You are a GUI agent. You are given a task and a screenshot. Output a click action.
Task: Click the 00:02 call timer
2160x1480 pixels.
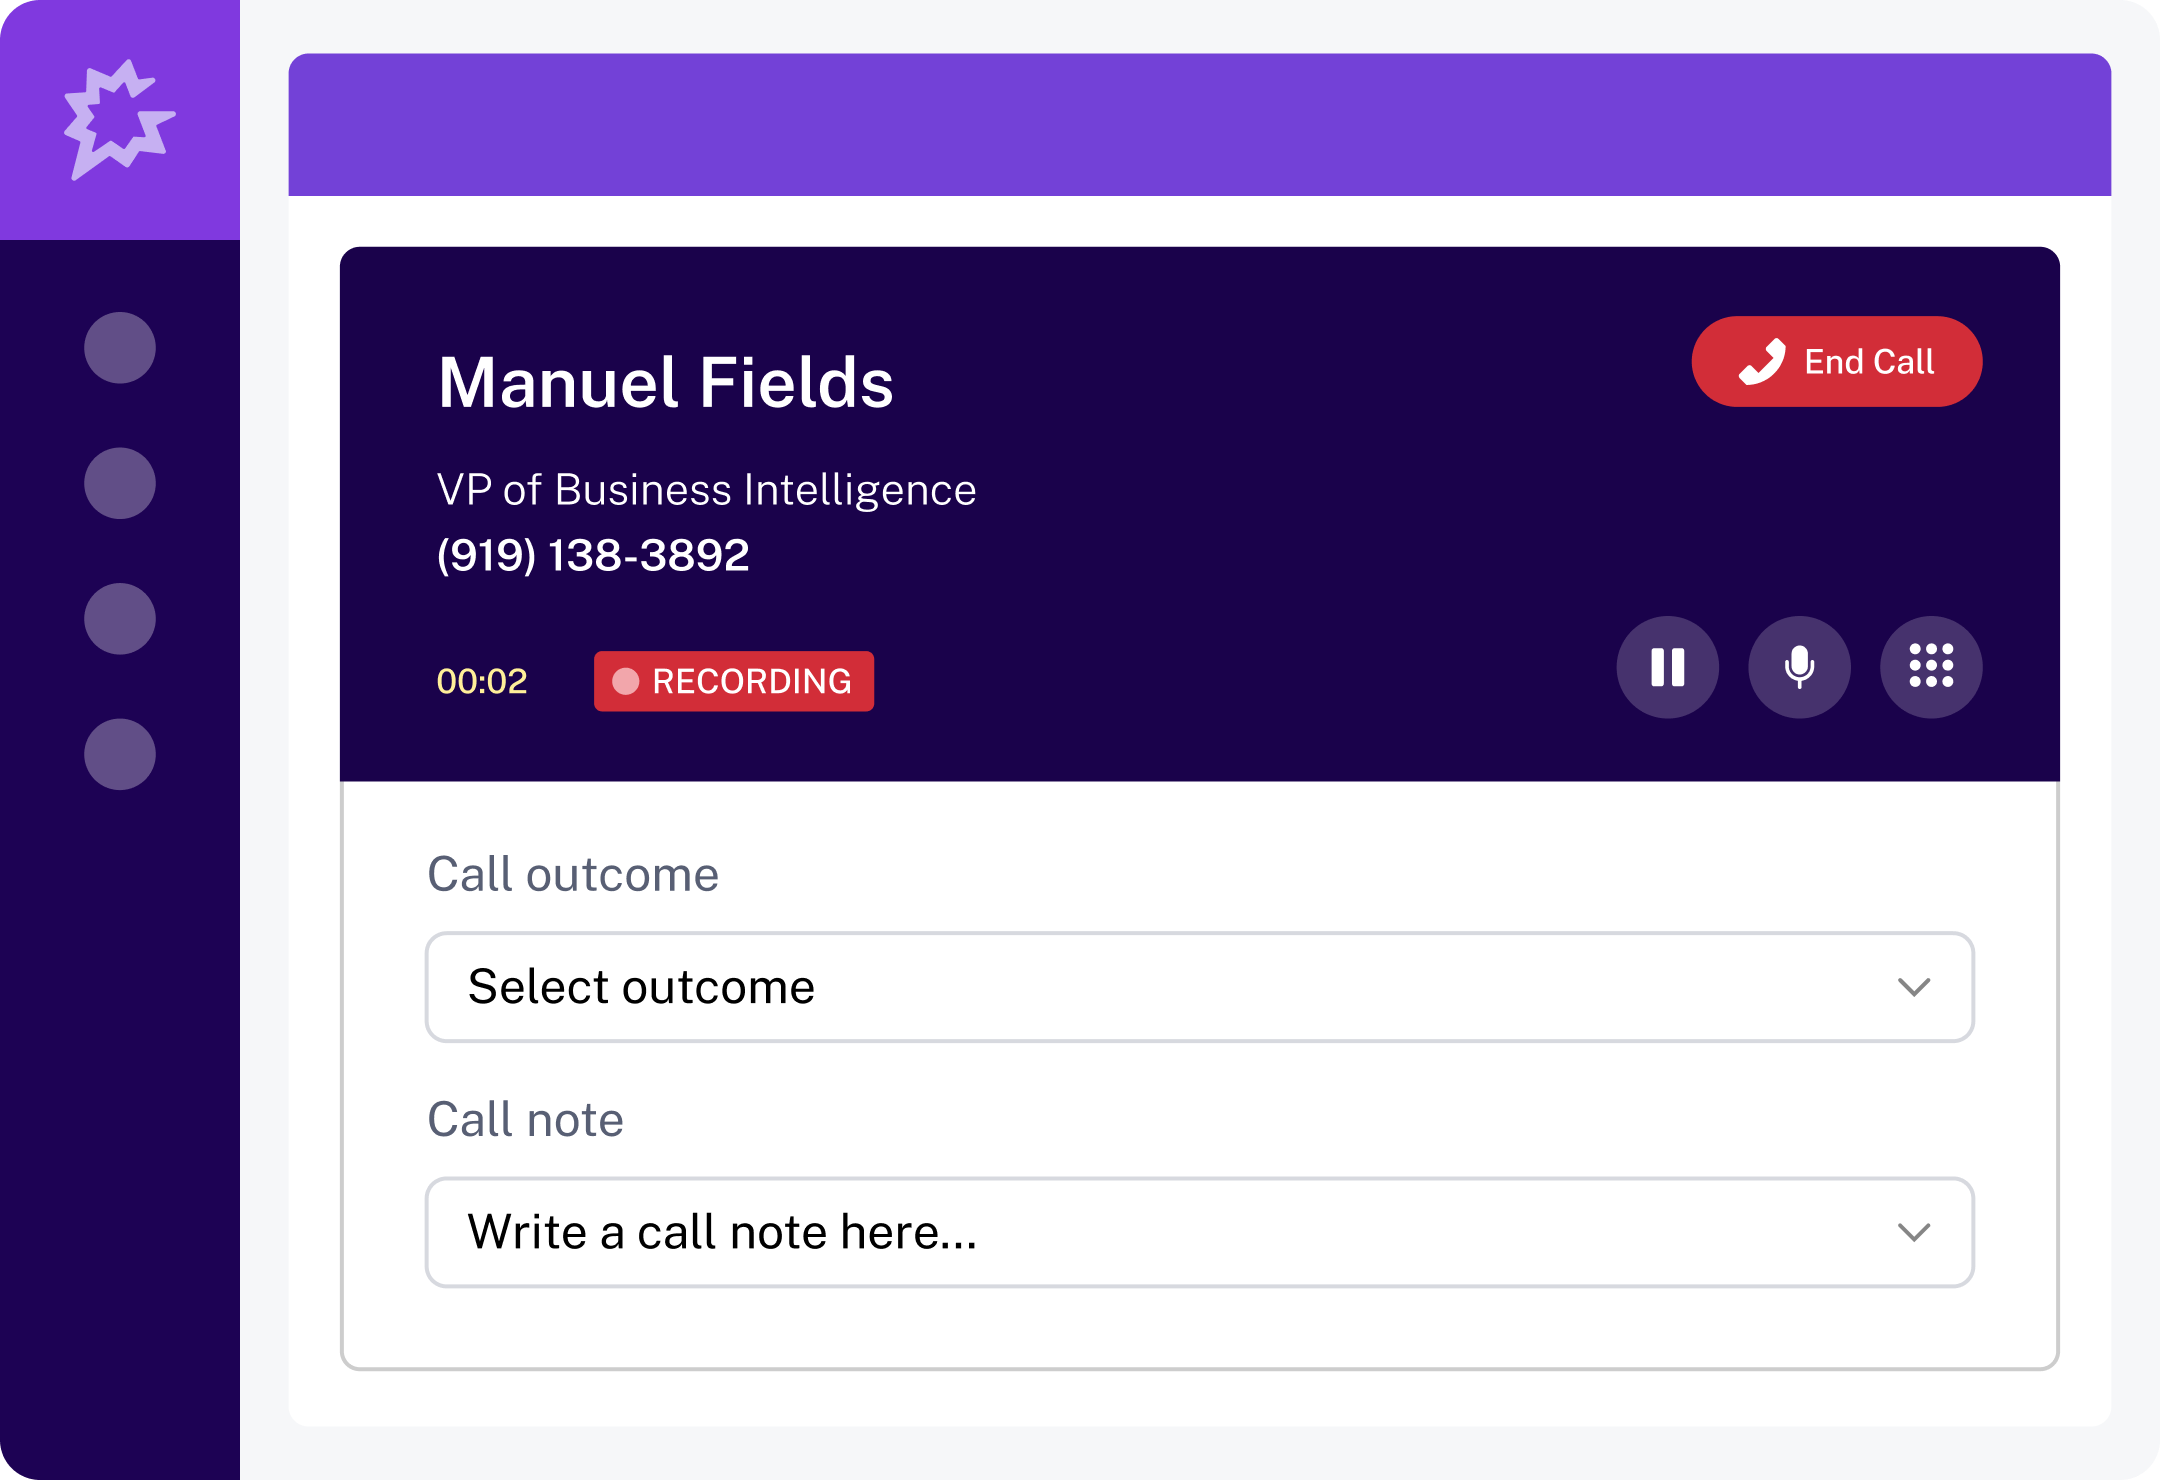[480, 681]
